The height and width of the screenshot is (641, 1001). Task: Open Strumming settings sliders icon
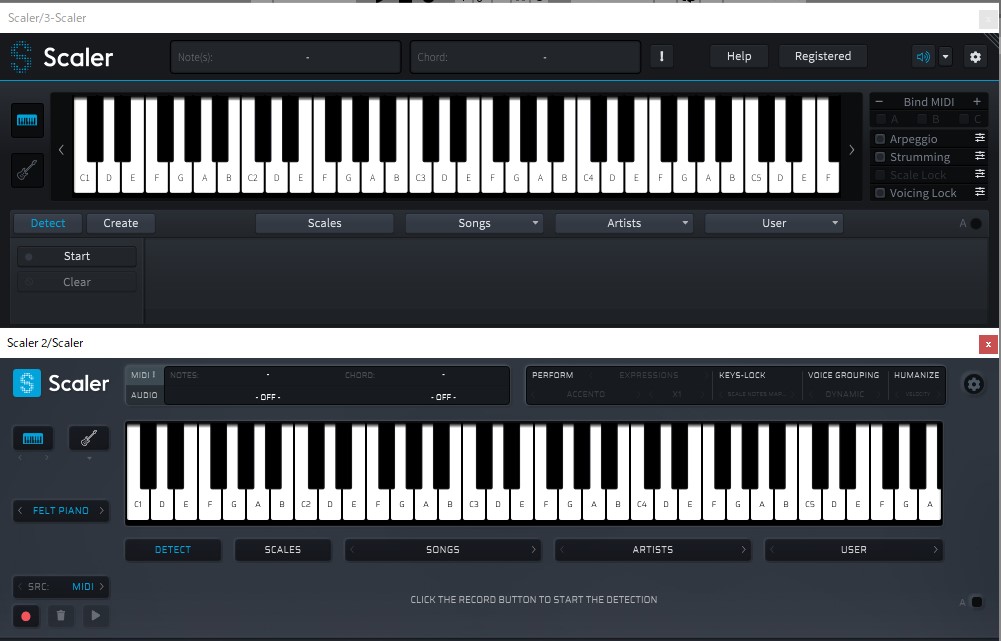point(979,156)
